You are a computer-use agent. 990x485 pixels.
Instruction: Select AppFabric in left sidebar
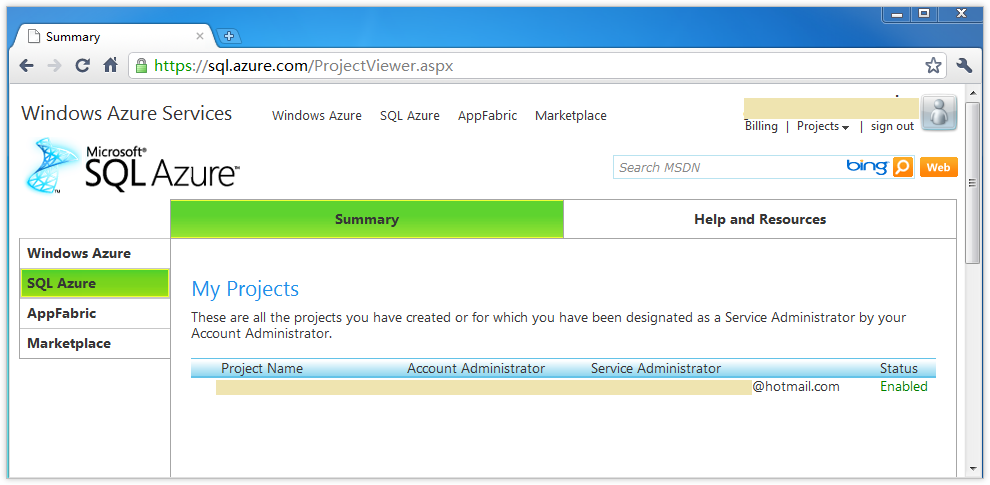pos(95,313)
